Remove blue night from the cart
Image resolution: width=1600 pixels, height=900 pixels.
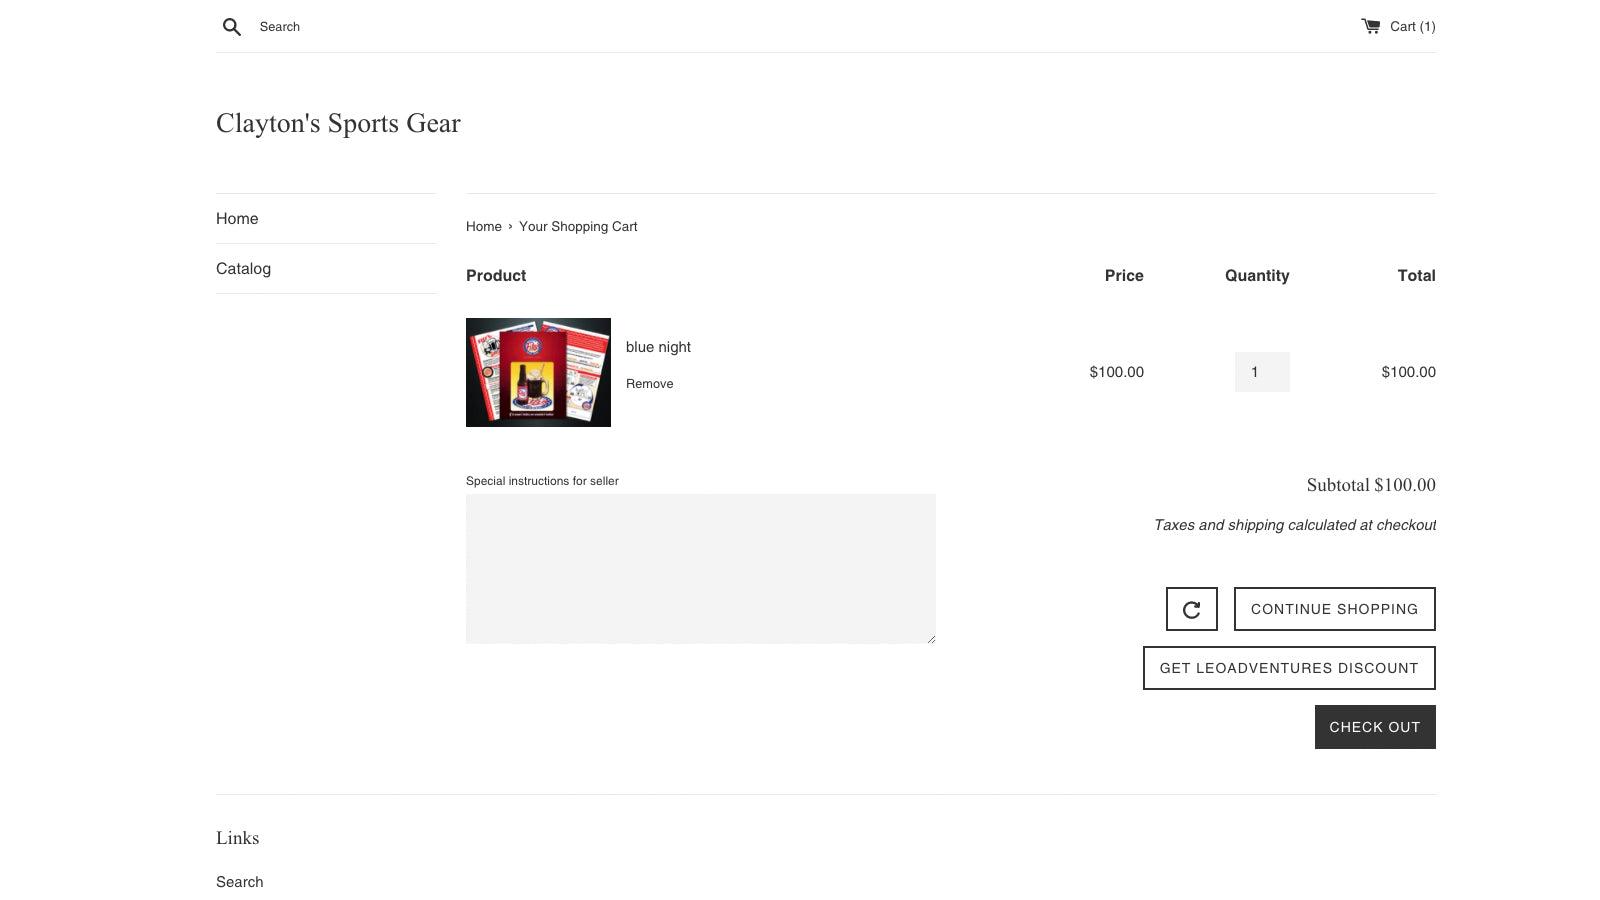[649, 383]
